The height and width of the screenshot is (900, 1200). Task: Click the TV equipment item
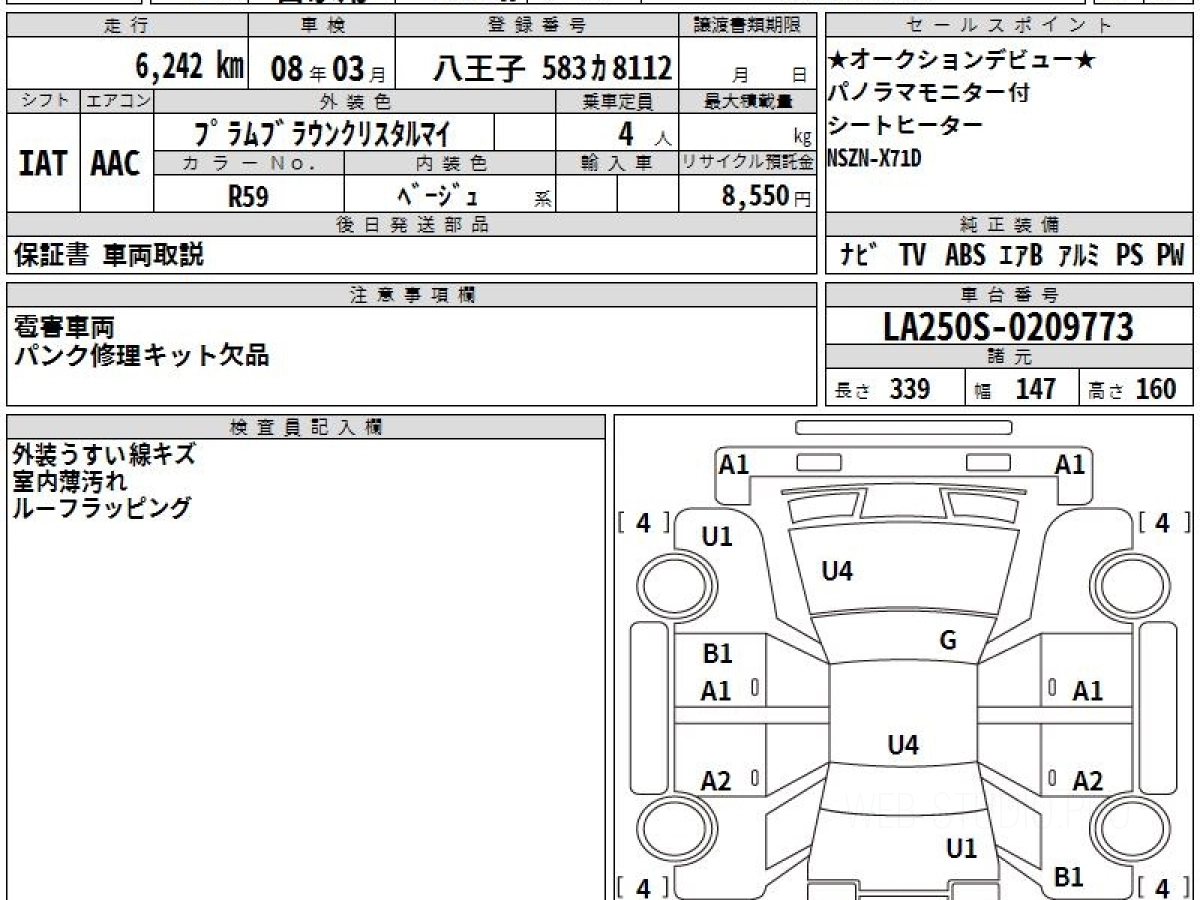[x=912, y=255]
